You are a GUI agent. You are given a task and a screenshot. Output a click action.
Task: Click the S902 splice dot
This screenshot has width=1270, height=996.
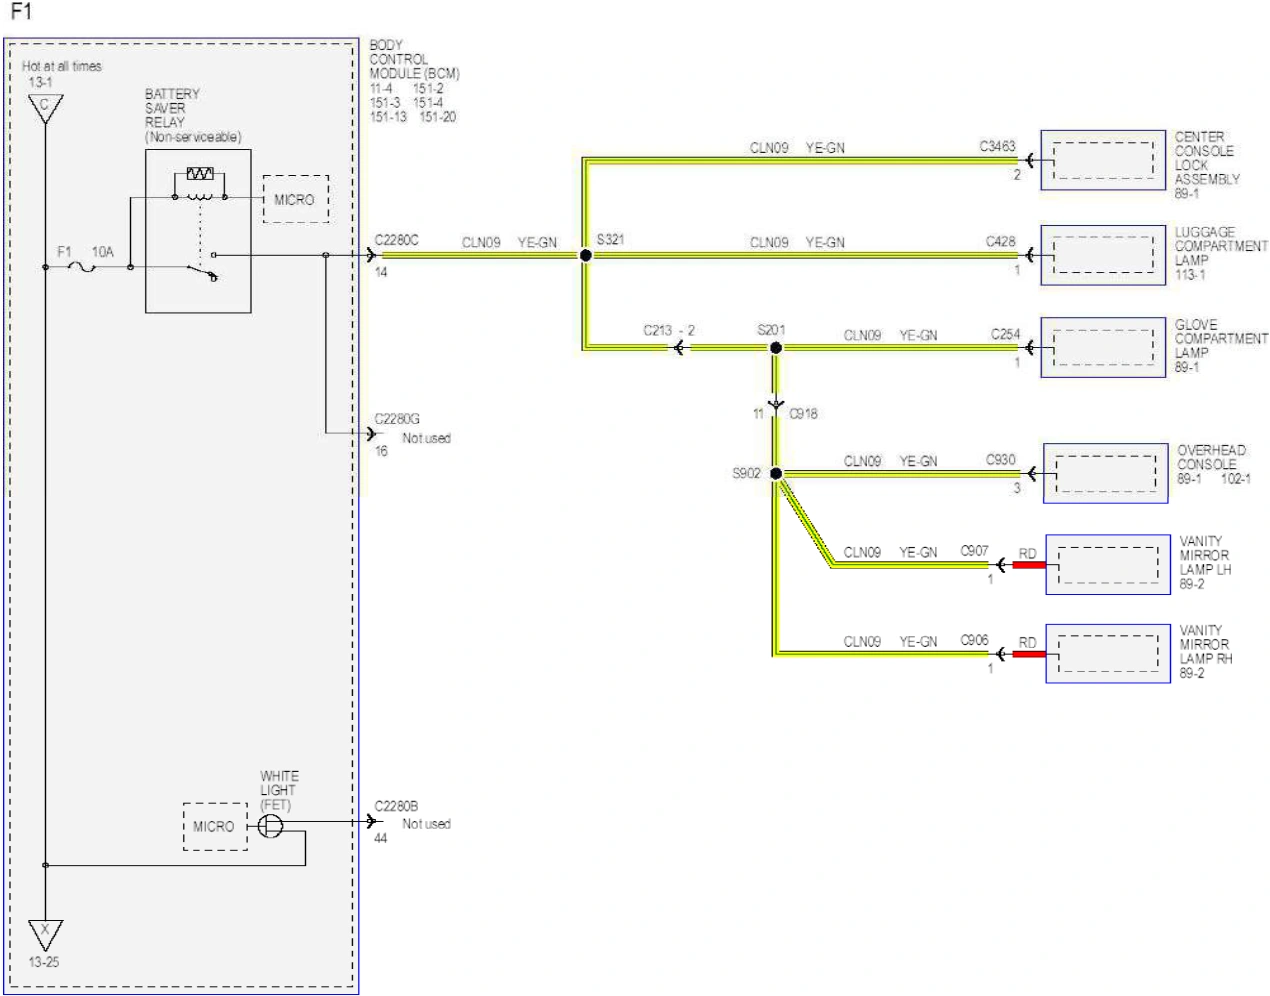coord(775,474)
